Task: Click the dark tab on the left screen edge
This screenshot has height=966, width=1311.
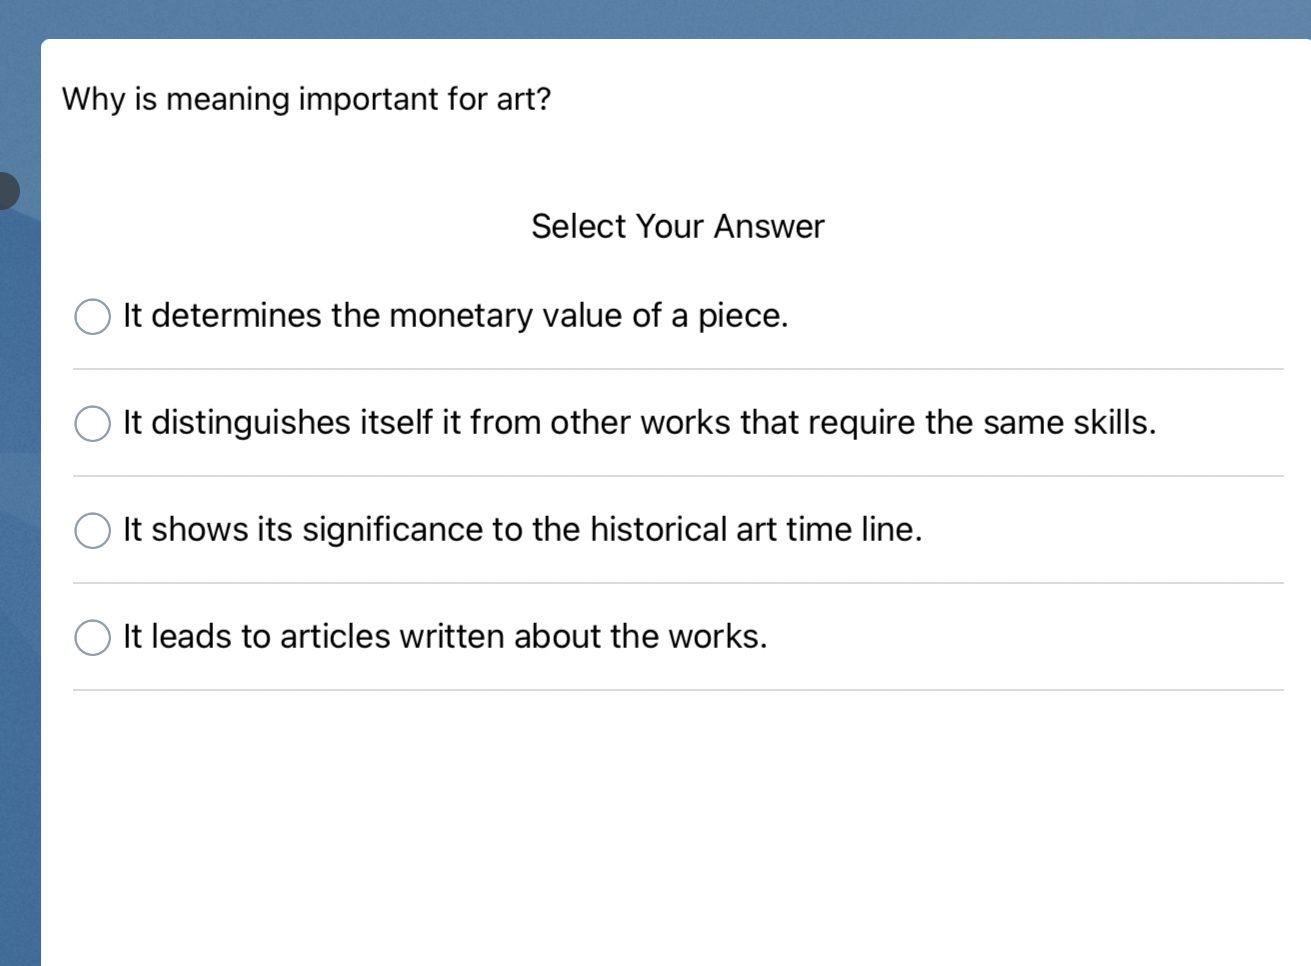Action: click(7, 190)
